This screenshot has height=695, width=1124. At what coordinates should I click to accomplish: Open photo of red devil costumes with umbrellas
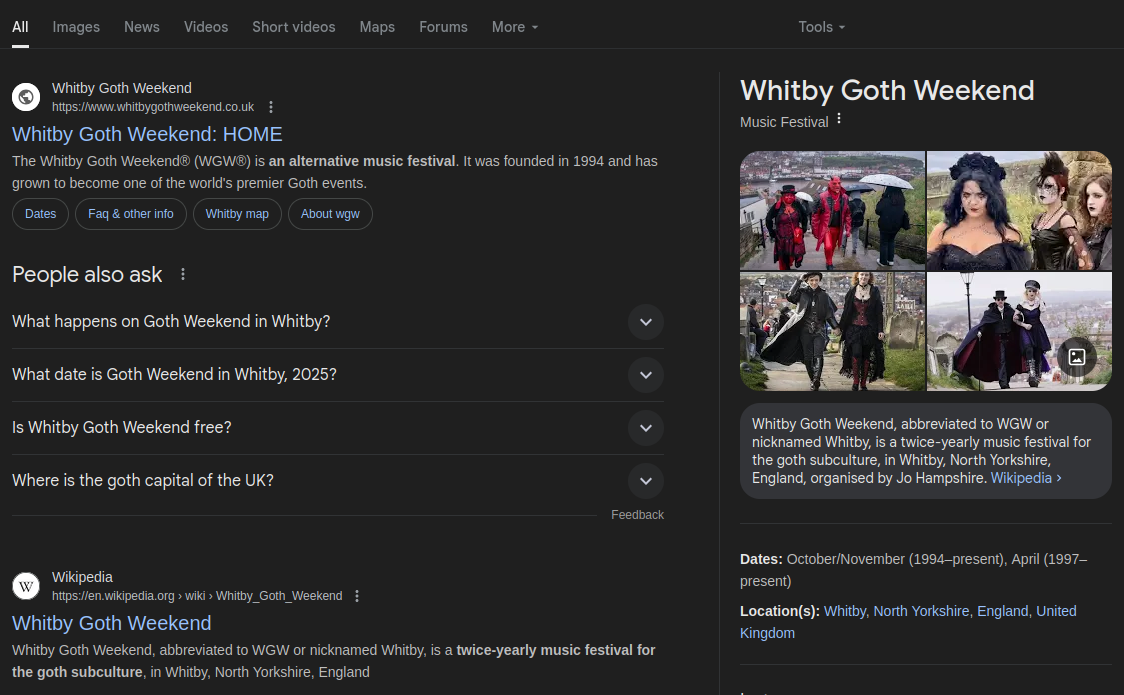832,210
